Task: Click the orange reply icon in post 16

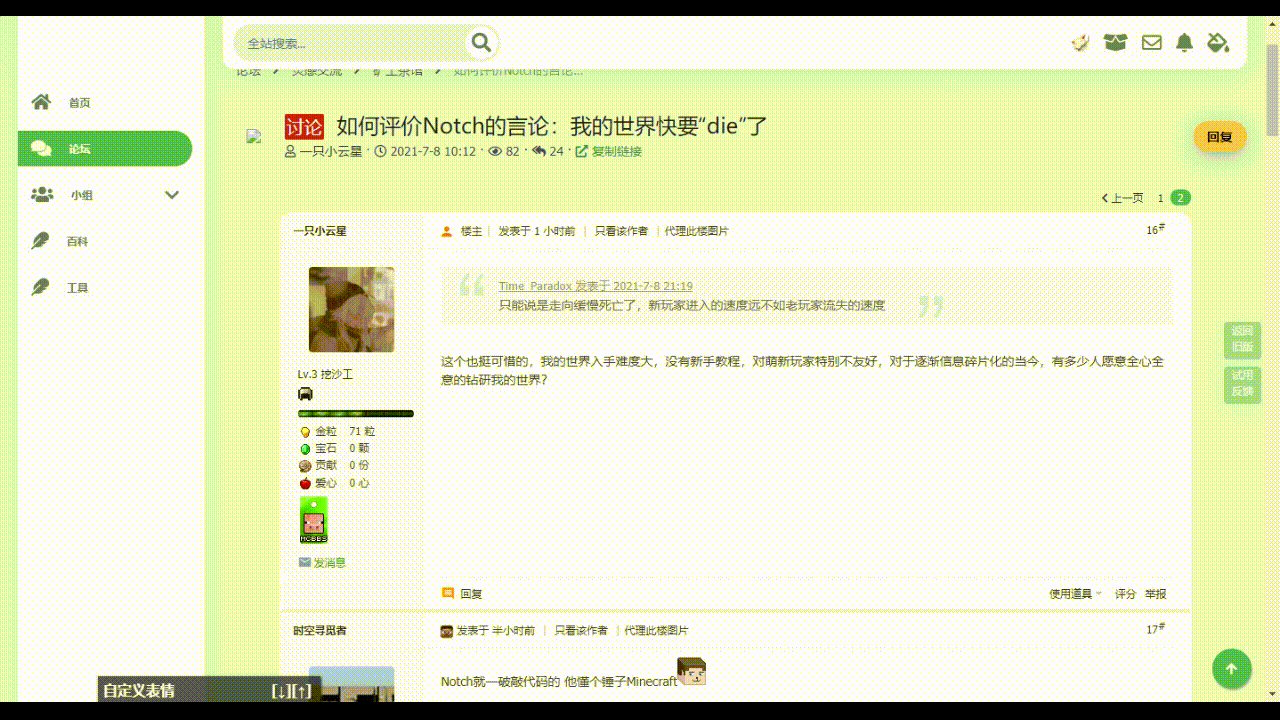Action: coord(448,593)
